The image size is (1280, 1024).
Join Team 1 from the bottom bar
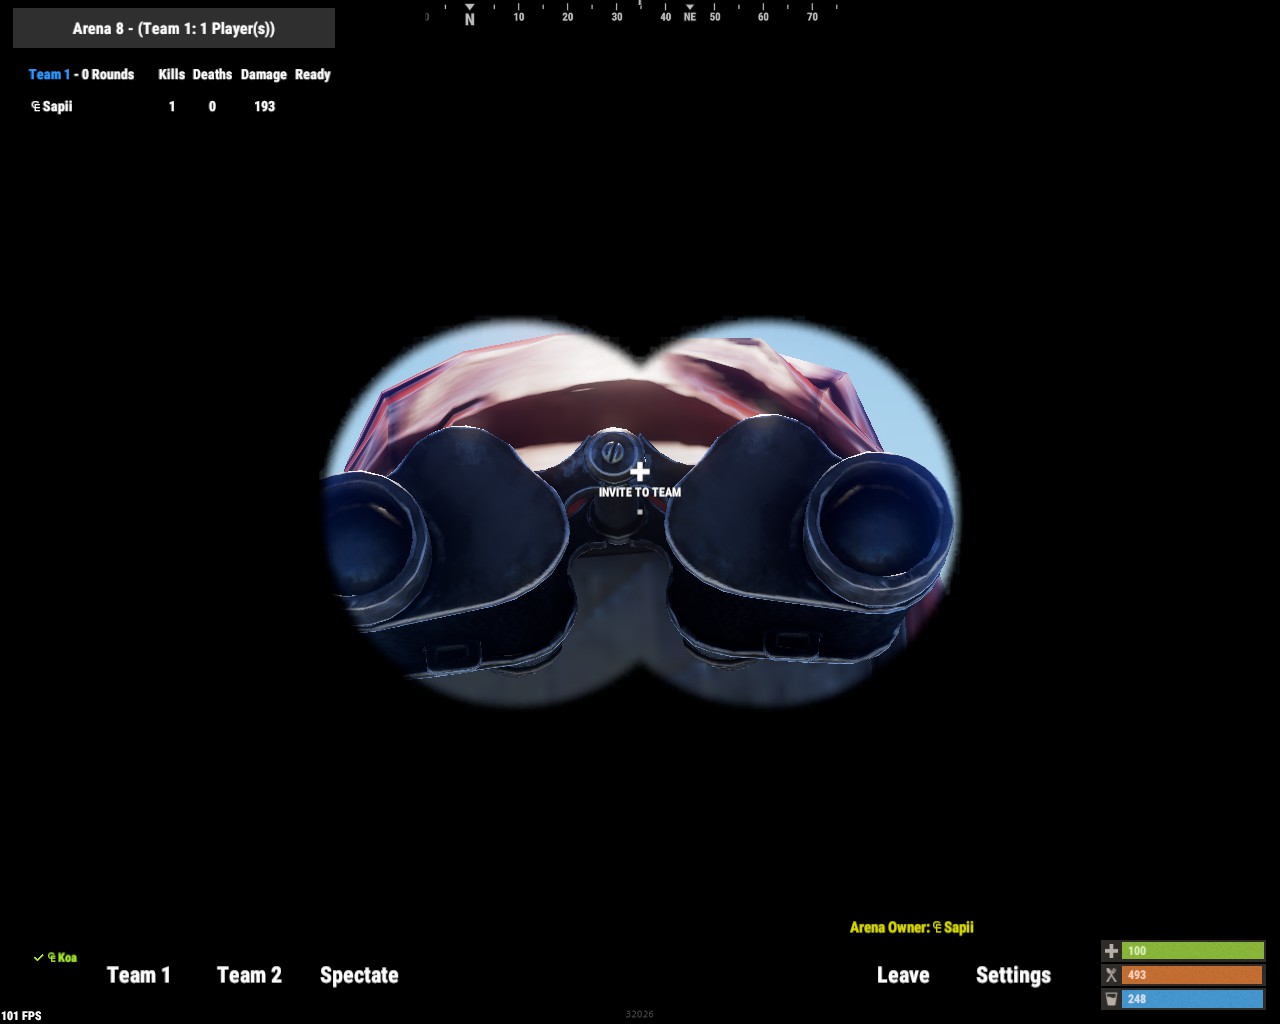pos(139,975)
